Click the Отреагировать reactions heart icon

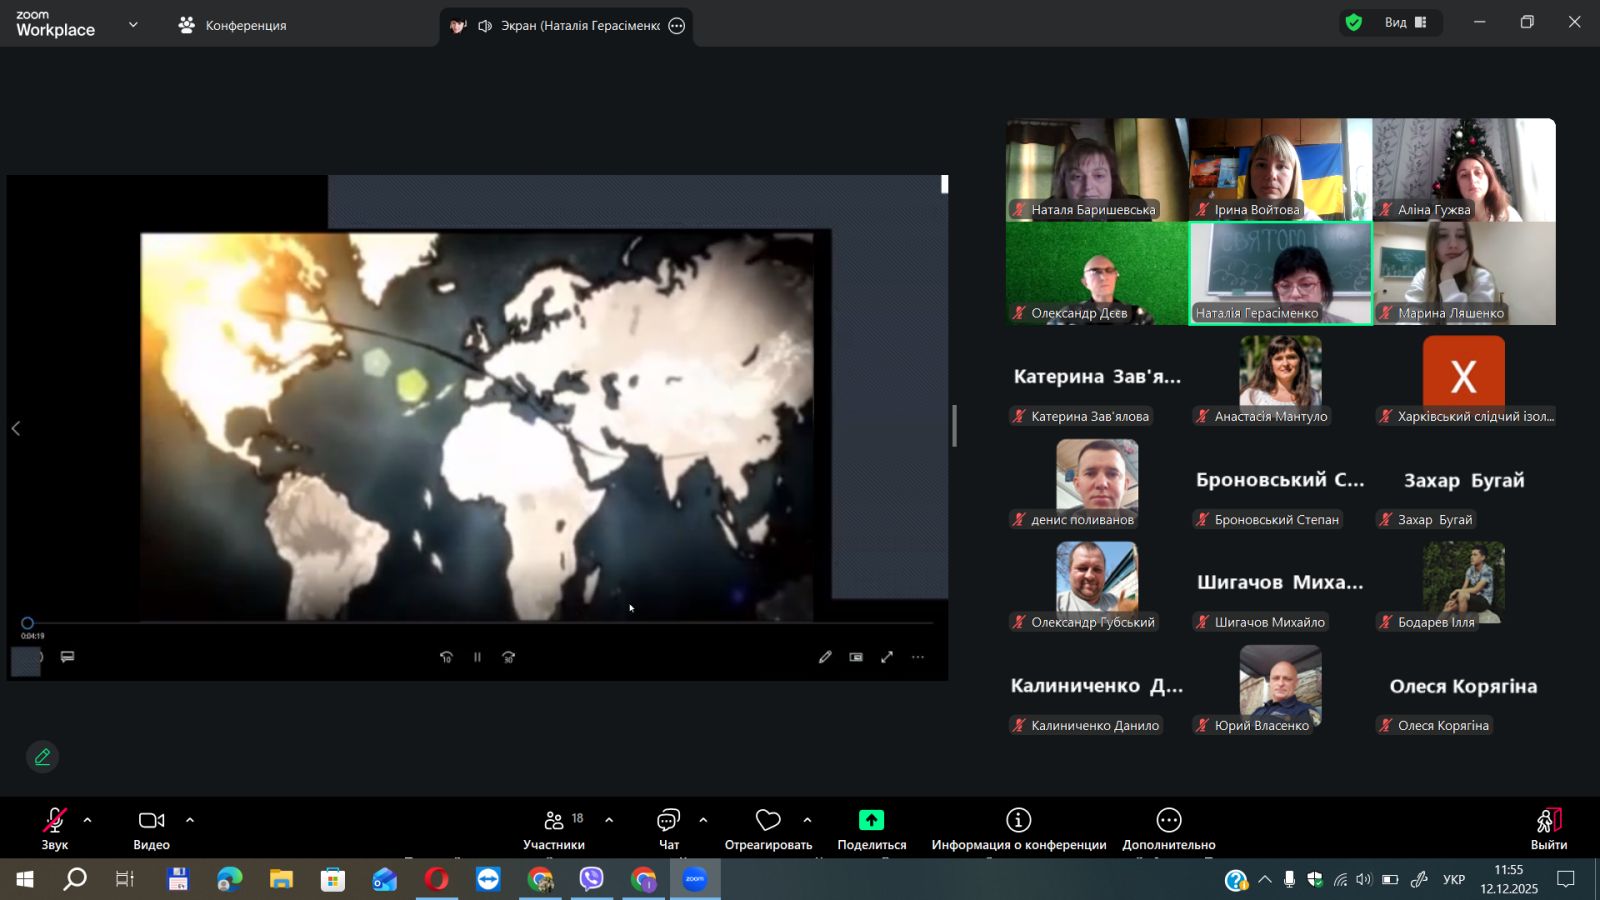(768, 821)
